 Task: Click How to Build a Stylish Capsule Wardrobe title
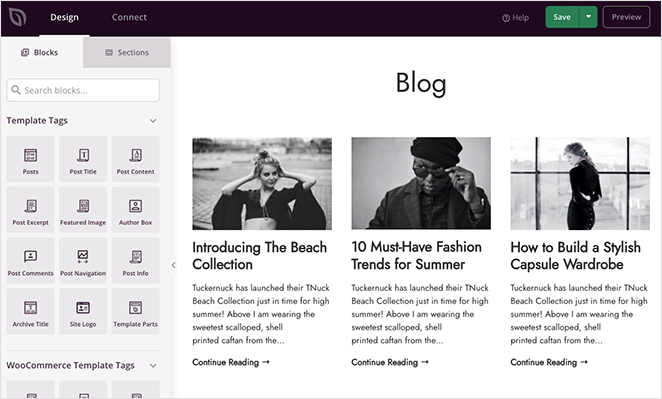575,255
